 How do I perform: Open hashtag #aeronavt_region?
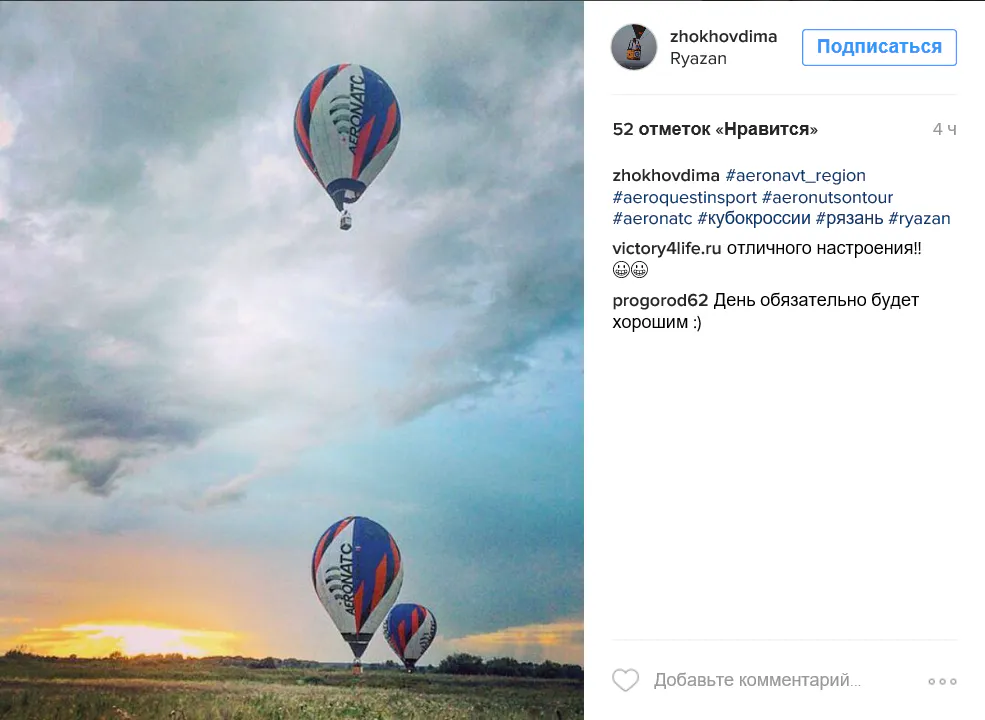(x=795, y=175)
